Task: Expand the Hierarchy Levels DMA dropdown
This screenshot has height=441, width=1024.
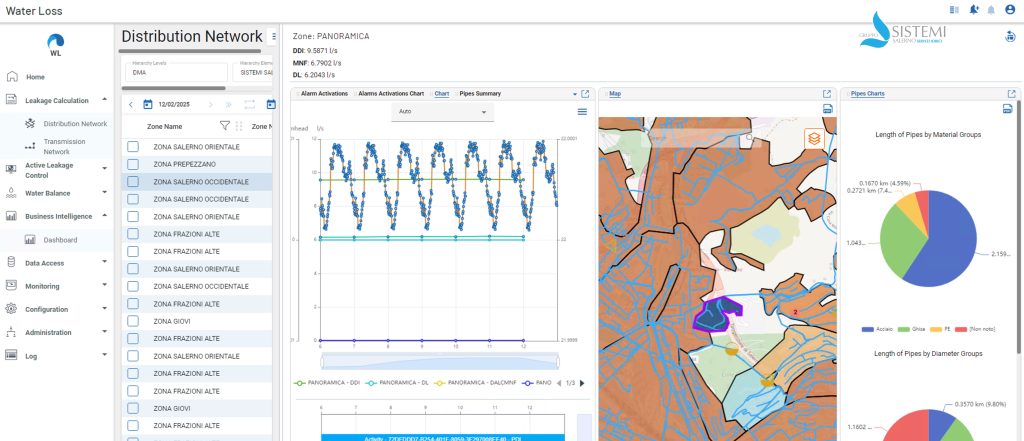Action: (176, 72)
